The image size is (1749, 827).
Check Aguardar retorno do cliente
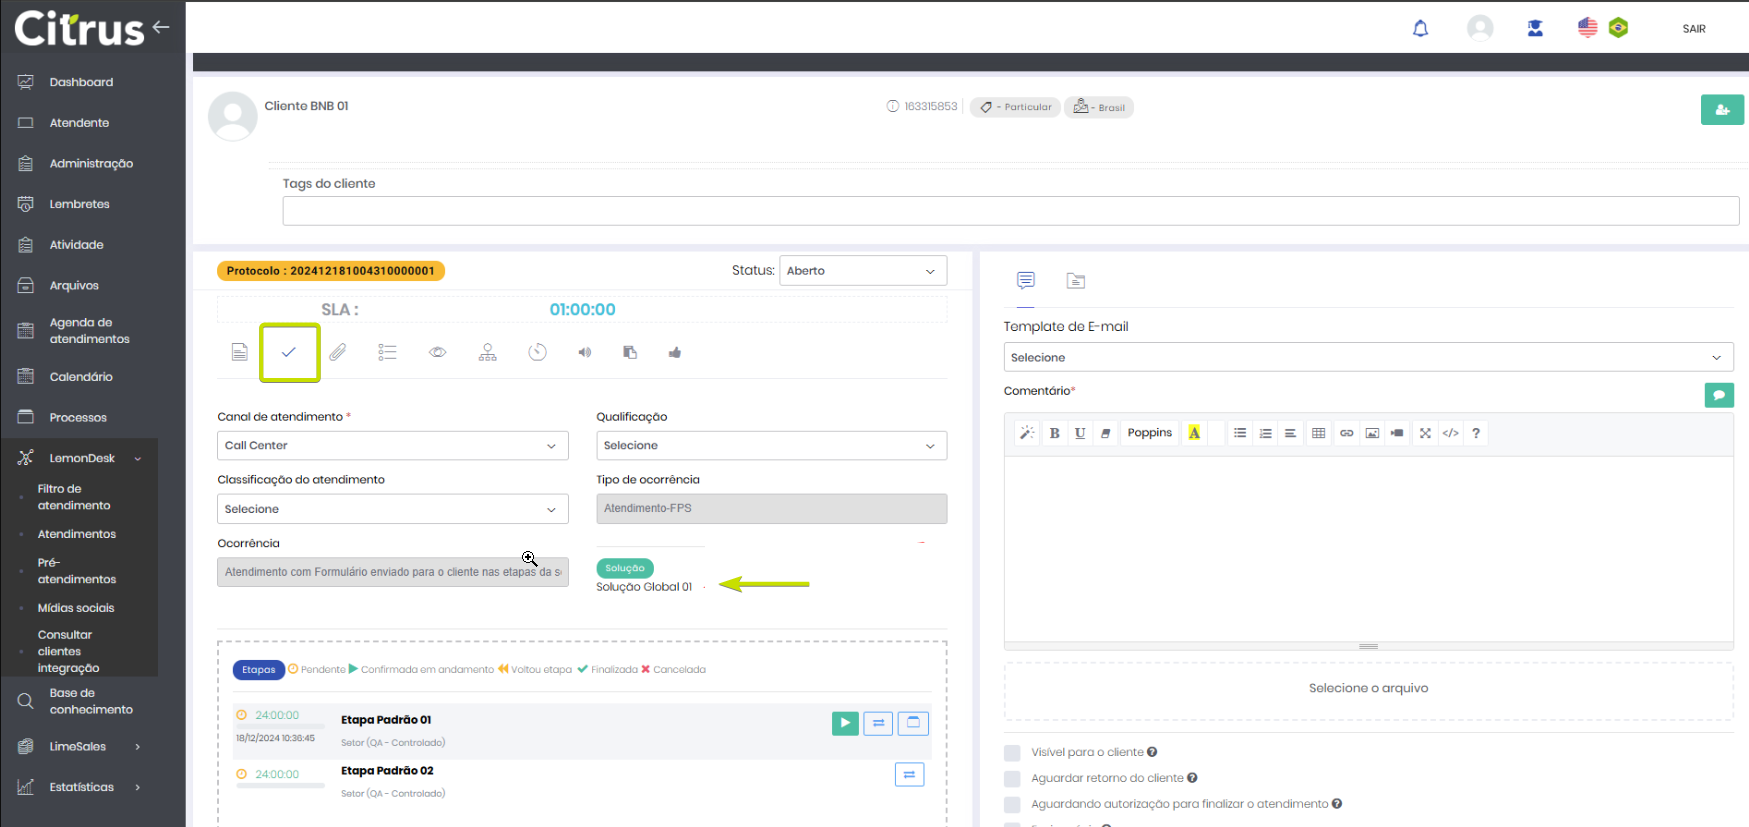pos(1012,779)
